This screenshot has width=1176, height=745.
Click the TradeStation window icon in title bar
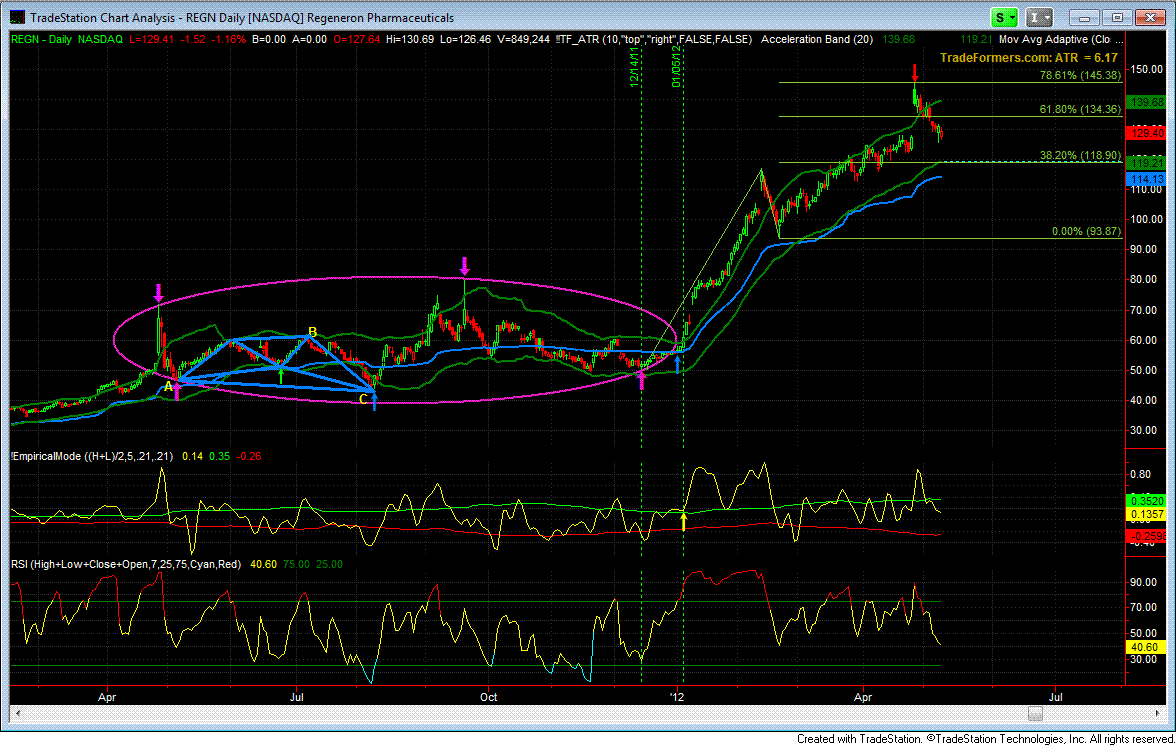click(x=16, y=17)
